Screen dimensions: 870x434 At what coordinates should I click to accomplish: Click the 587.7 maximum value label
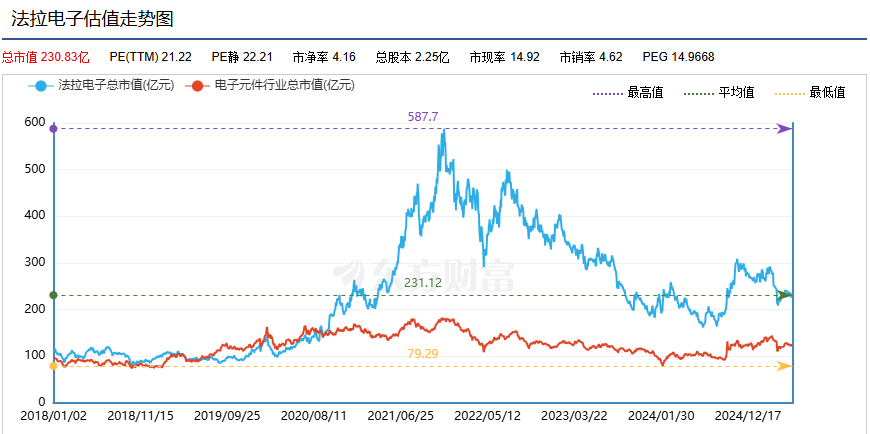click(x=423, y=117)
